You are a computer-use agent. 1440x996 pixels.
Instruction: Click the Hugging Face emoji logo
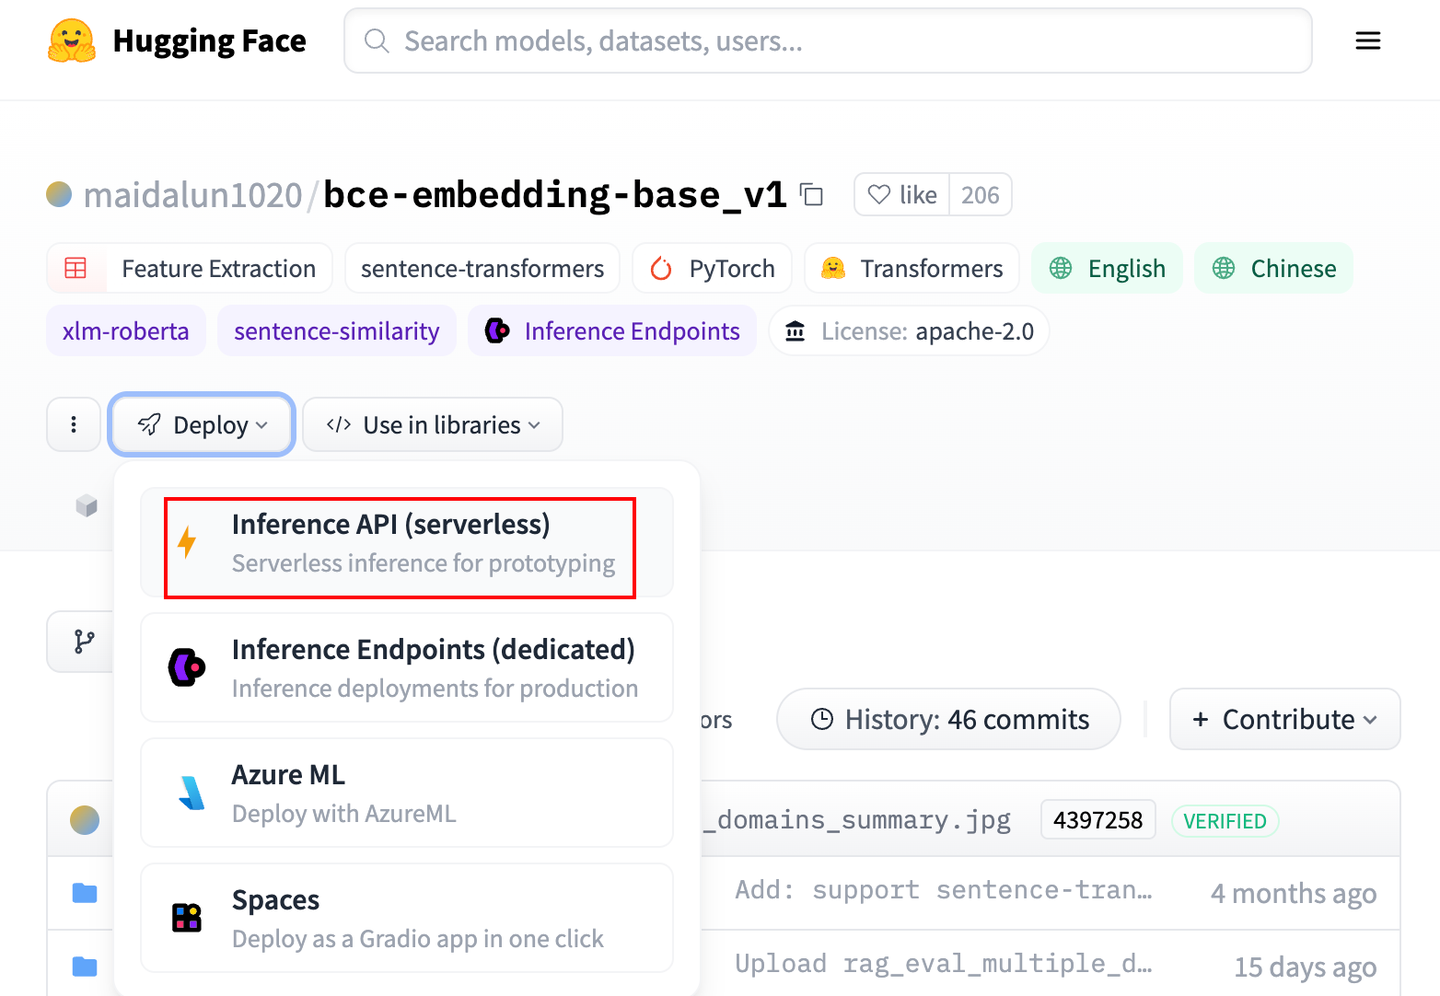[x=68, y=40]
